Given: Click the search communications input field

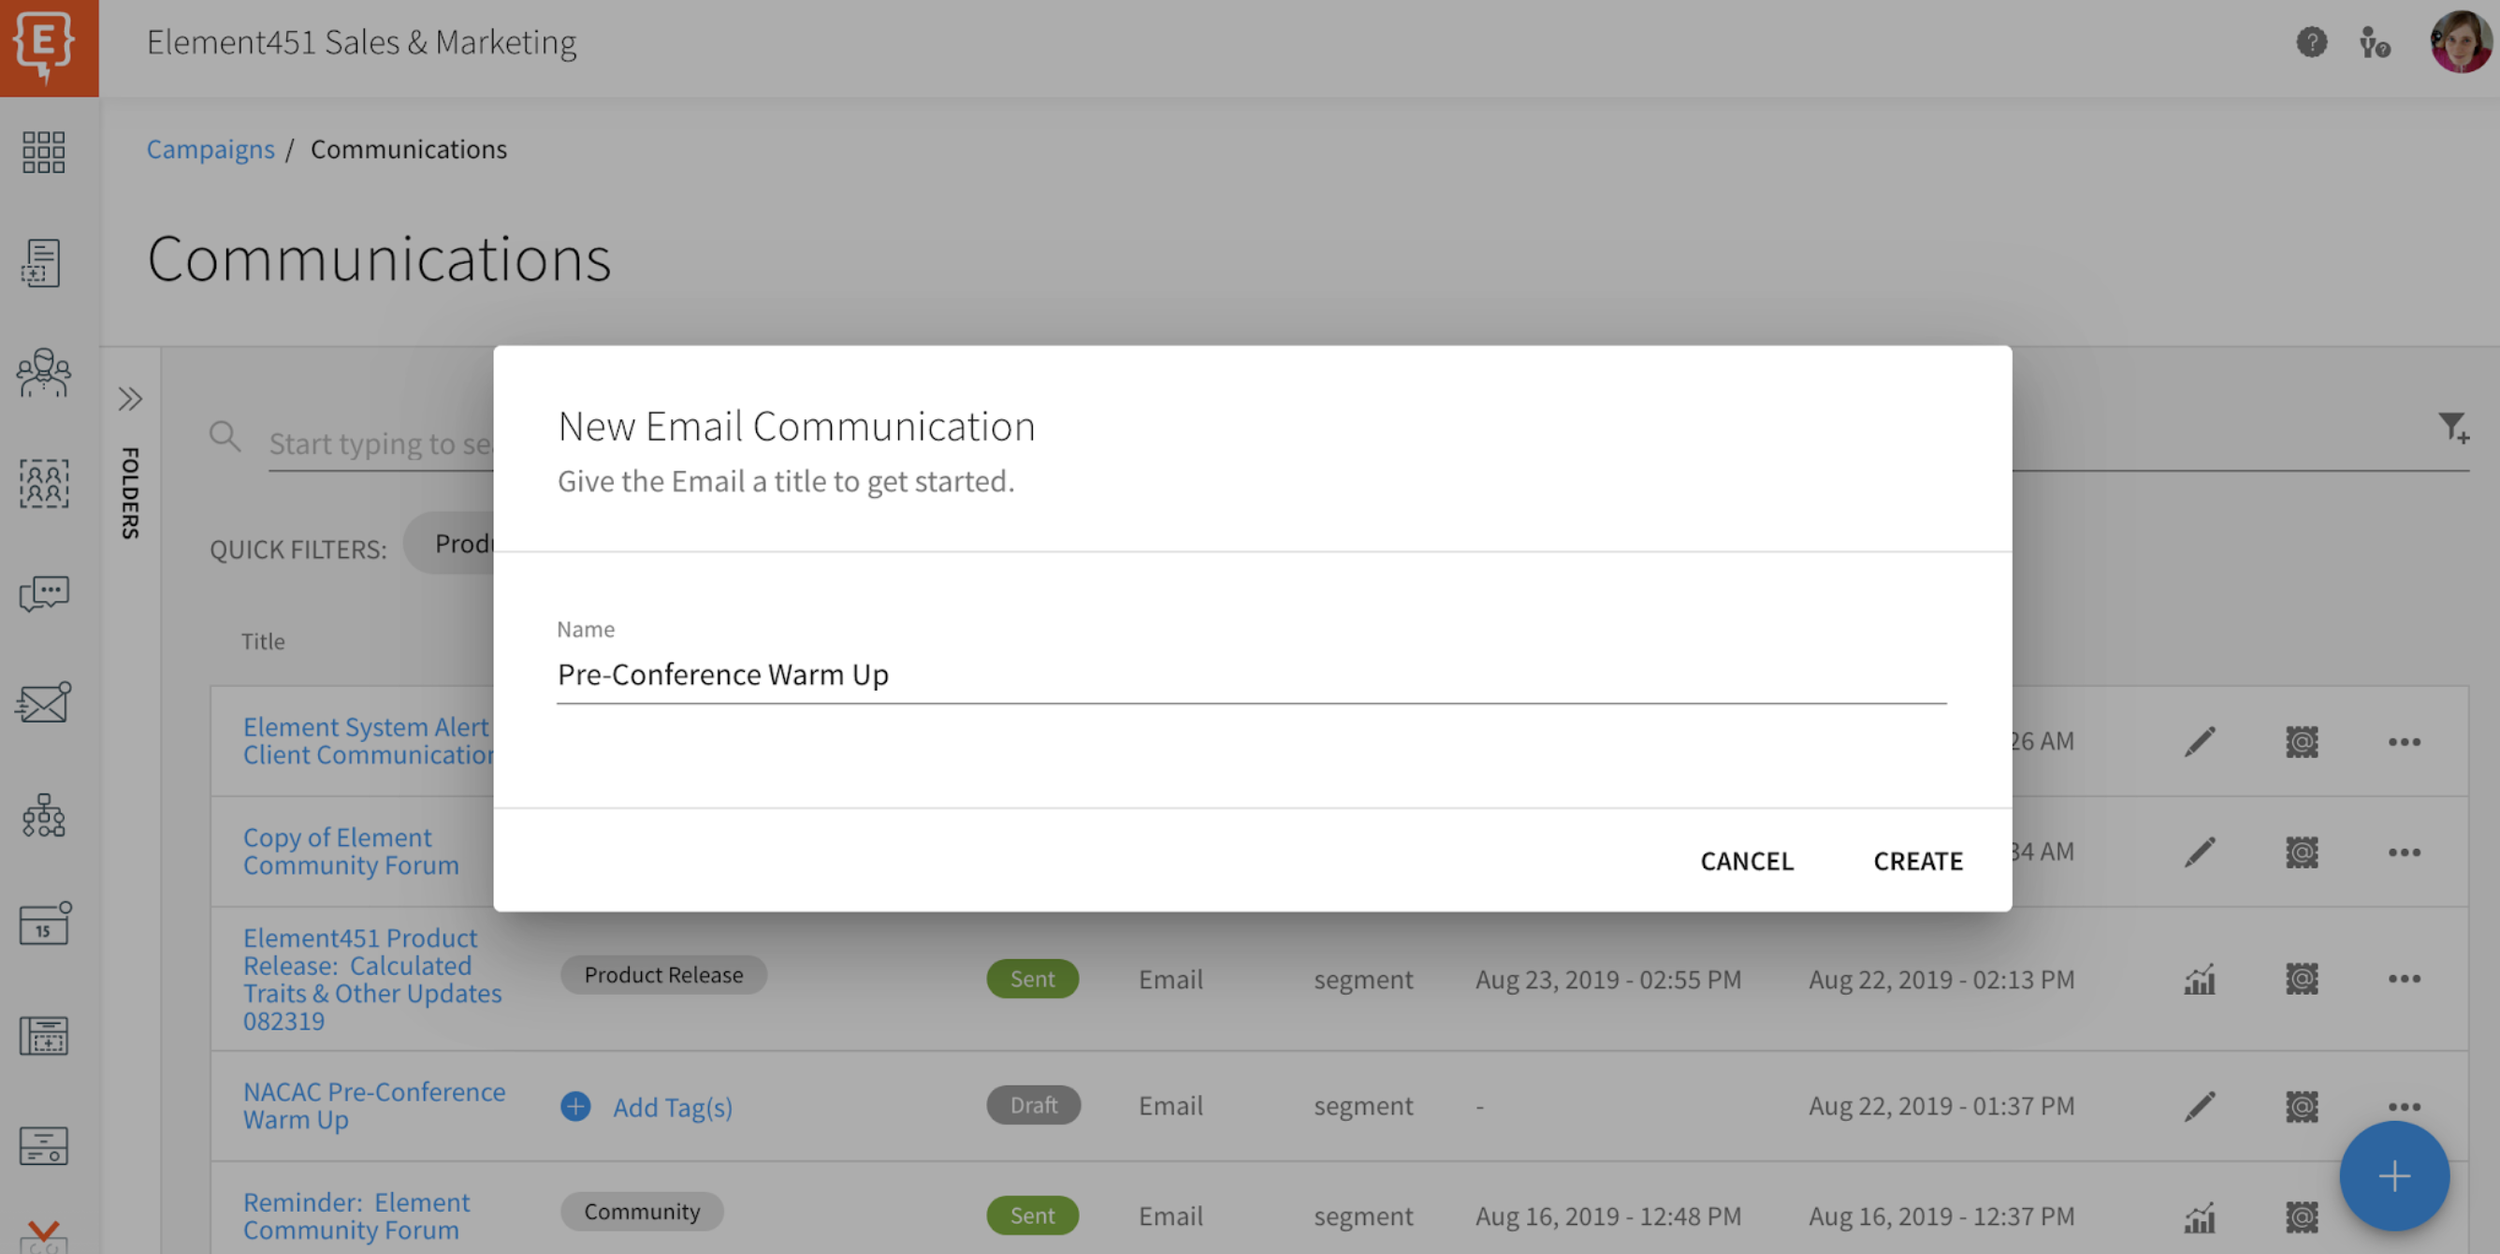Looking at the screenshot, I should (x=381, y=443).
